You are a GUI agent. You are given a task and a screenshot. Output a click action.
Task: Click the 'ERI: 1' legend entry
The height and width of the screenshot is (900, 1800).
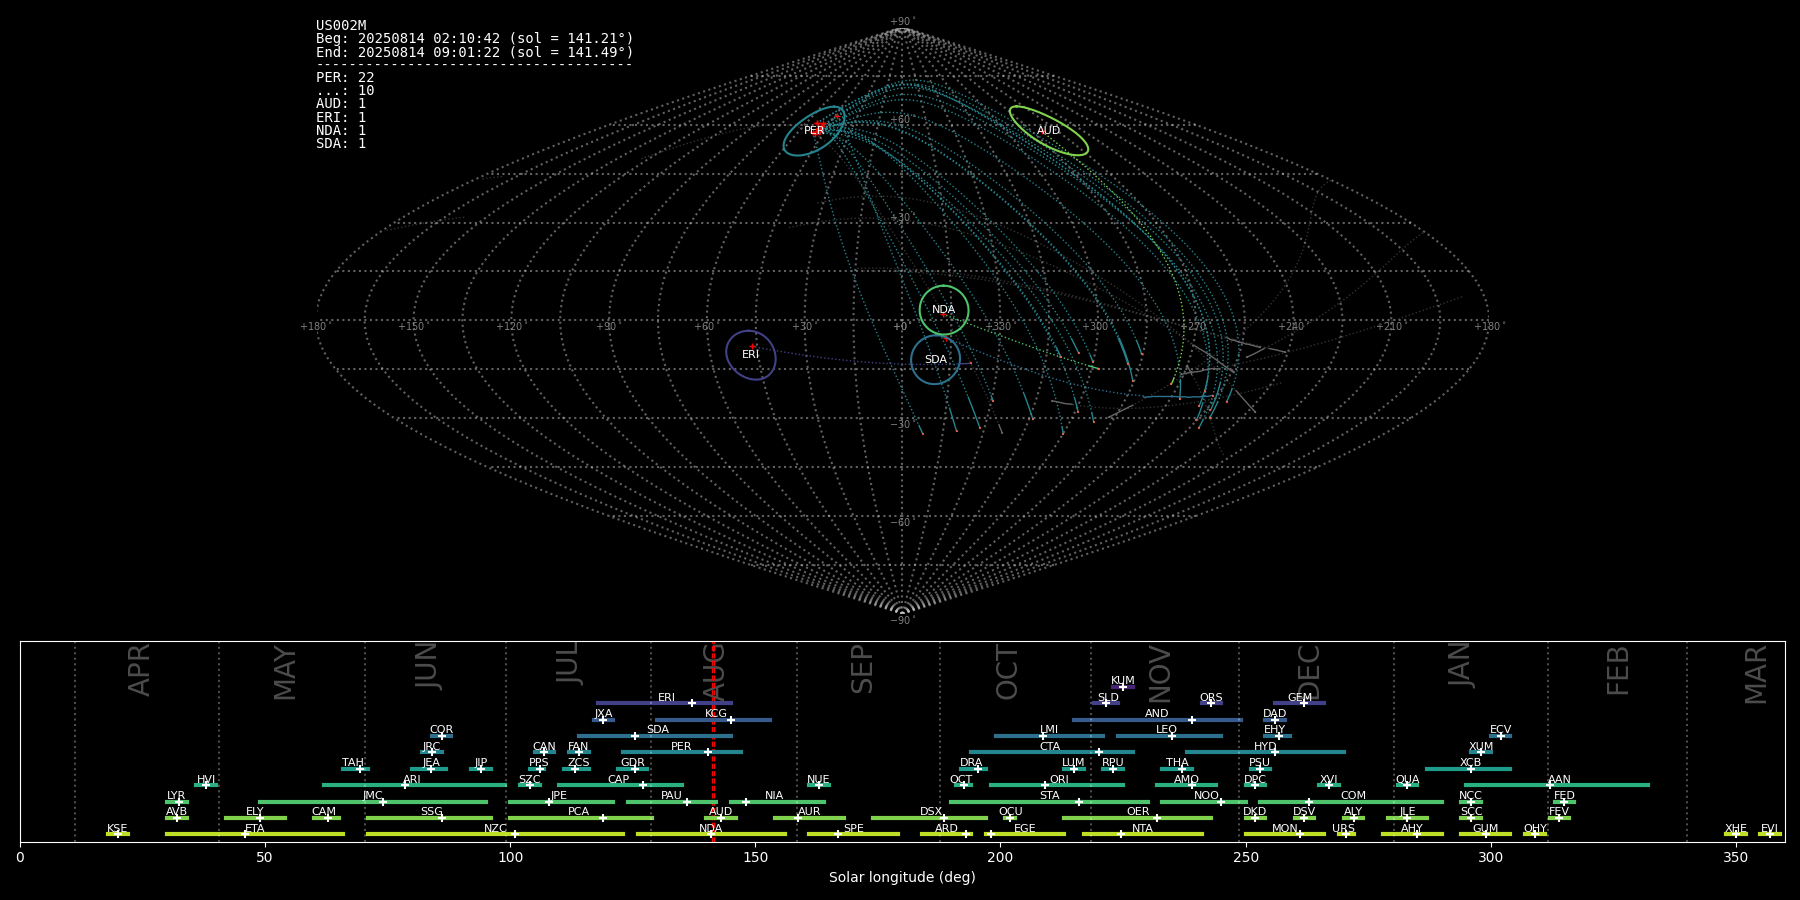point(341,117)
